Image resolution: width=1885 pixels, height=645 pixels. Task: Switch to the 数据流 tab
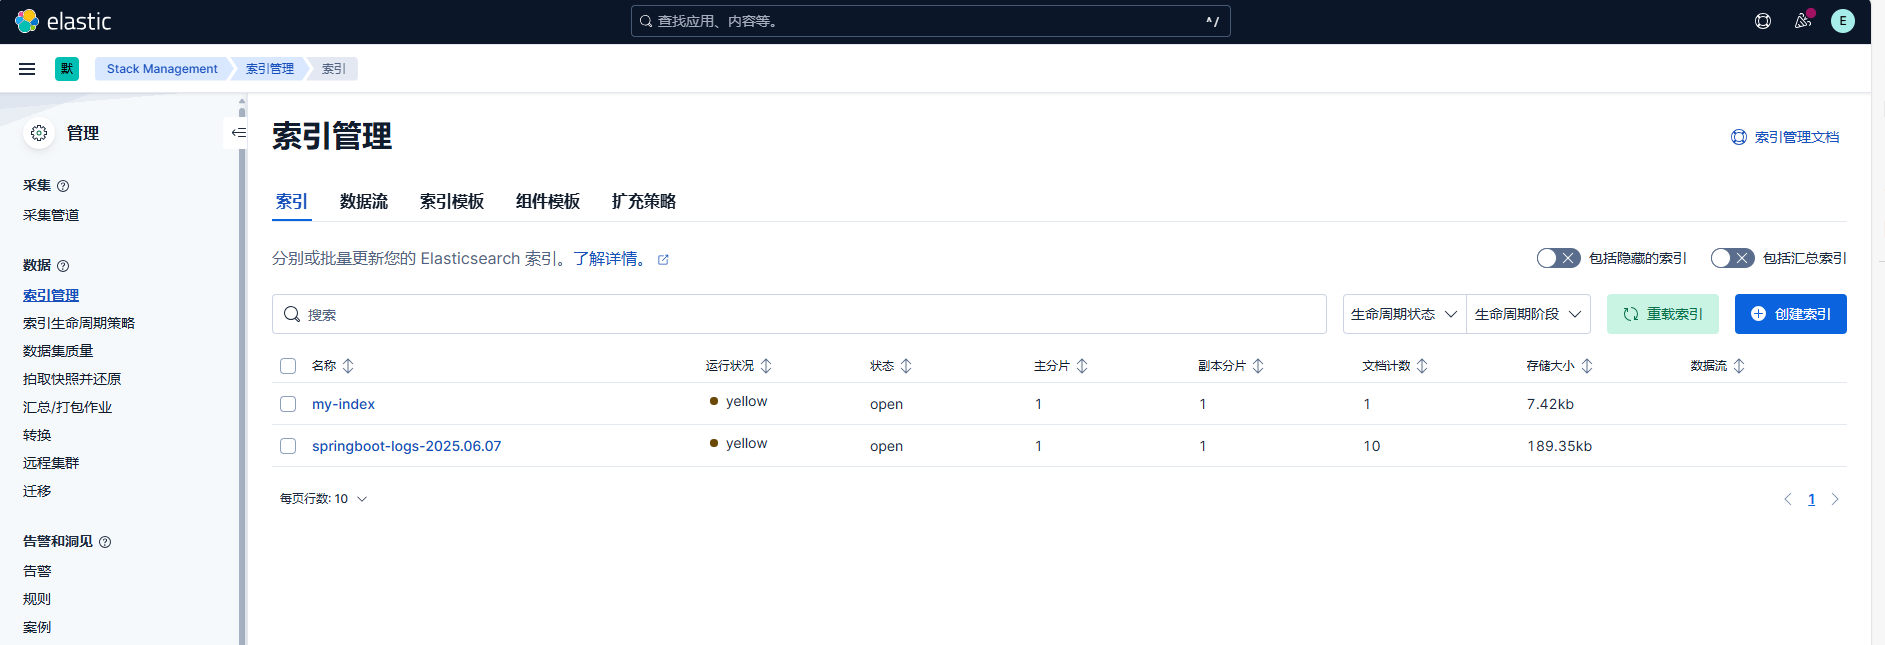364,201
